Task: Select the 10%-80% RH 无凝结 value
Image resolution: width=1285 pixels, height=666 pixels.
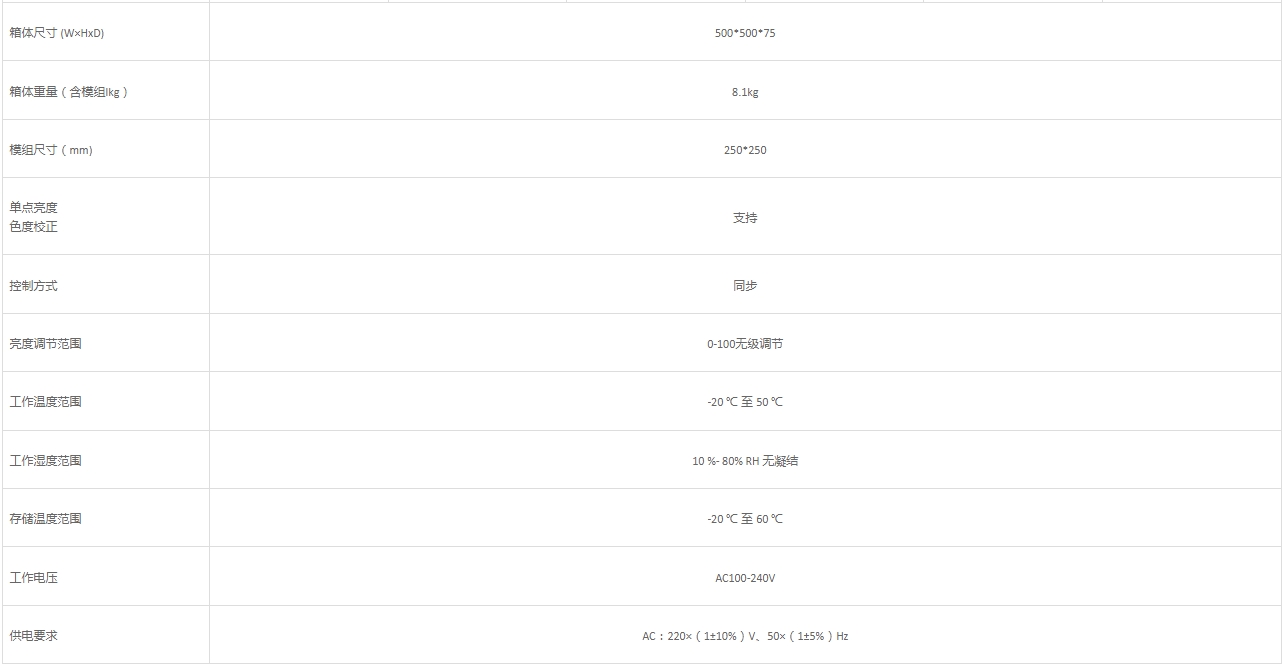Action: pos(745,461)
